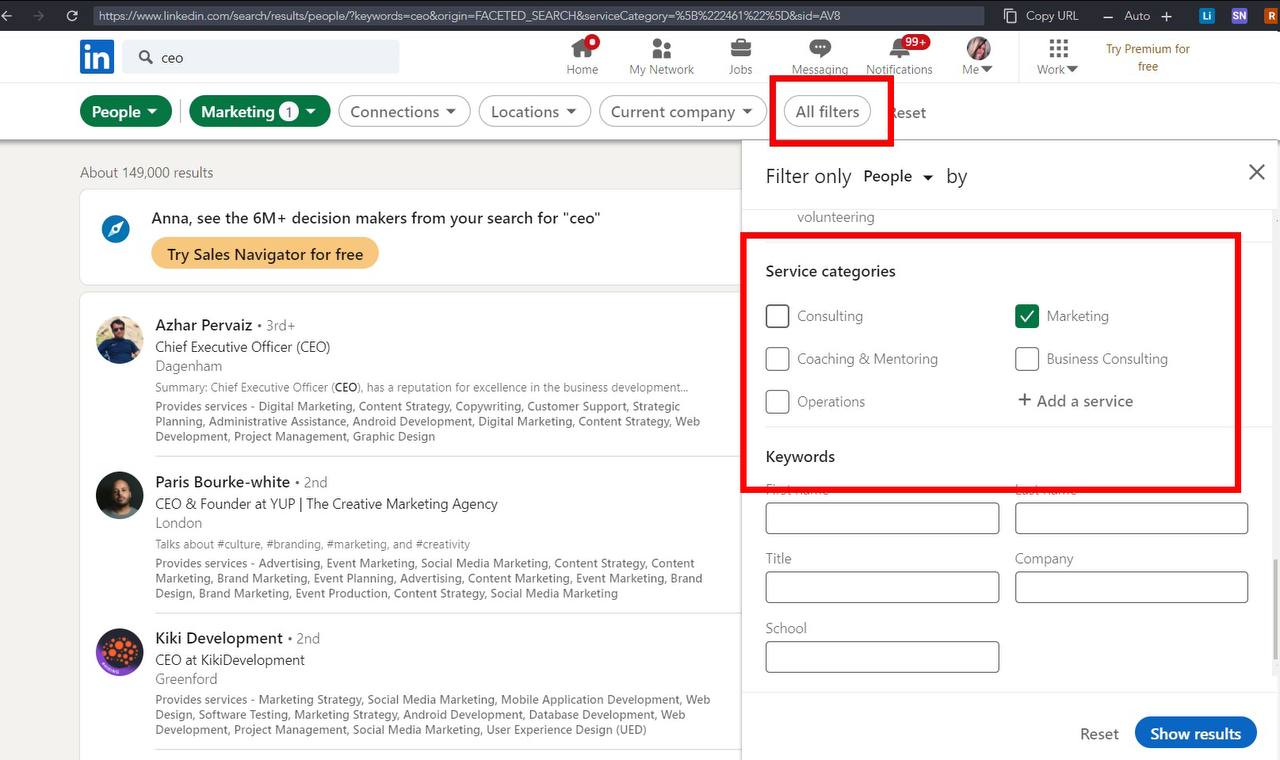The height and width of the screenshot is (760, 1280).
Task: Click the zoom out minus icon
Action: click(x=1108, y=16)
